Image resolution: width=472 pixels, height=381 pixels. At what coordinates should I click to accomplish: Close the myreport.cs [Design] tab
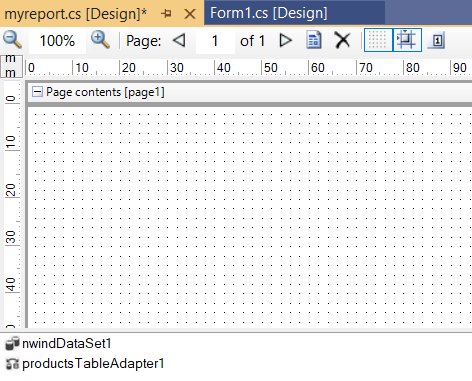click(190, 14)
